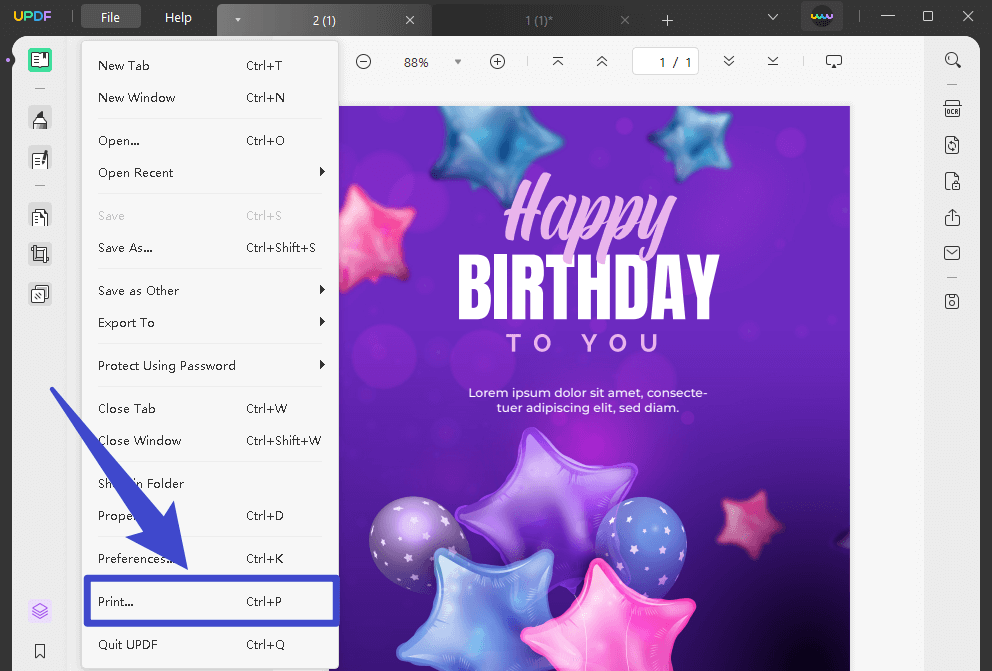Zoom in with the plus icon

tap(498, 61)
